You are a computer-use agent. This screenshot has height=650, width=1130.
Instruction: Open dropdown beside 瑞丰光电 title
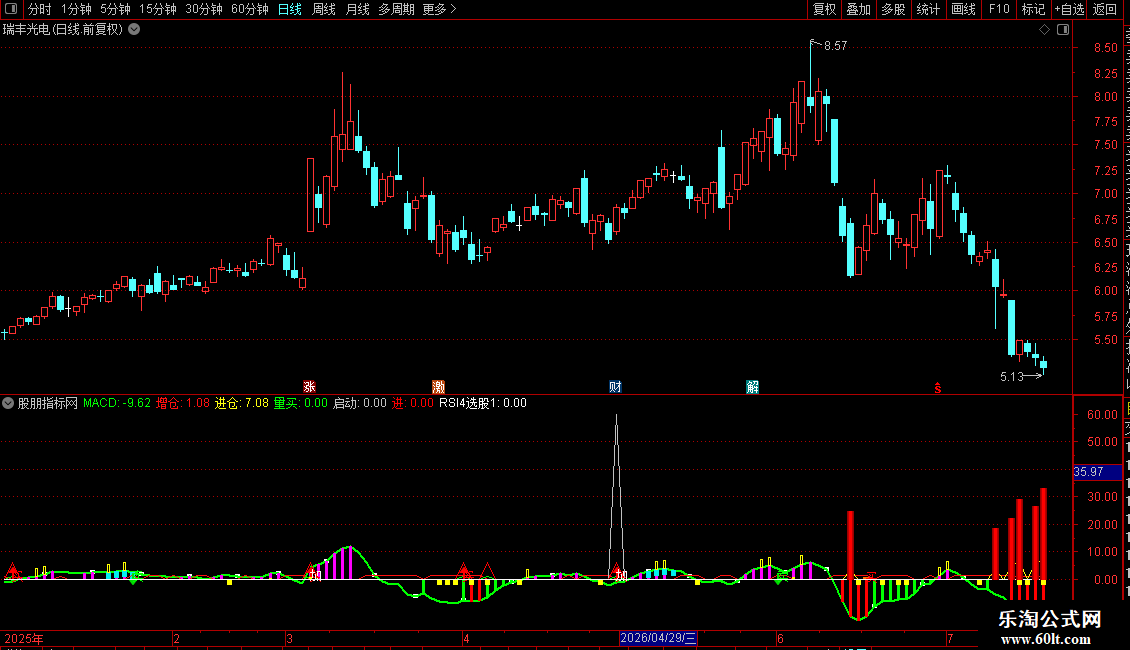tap(134, 30)
